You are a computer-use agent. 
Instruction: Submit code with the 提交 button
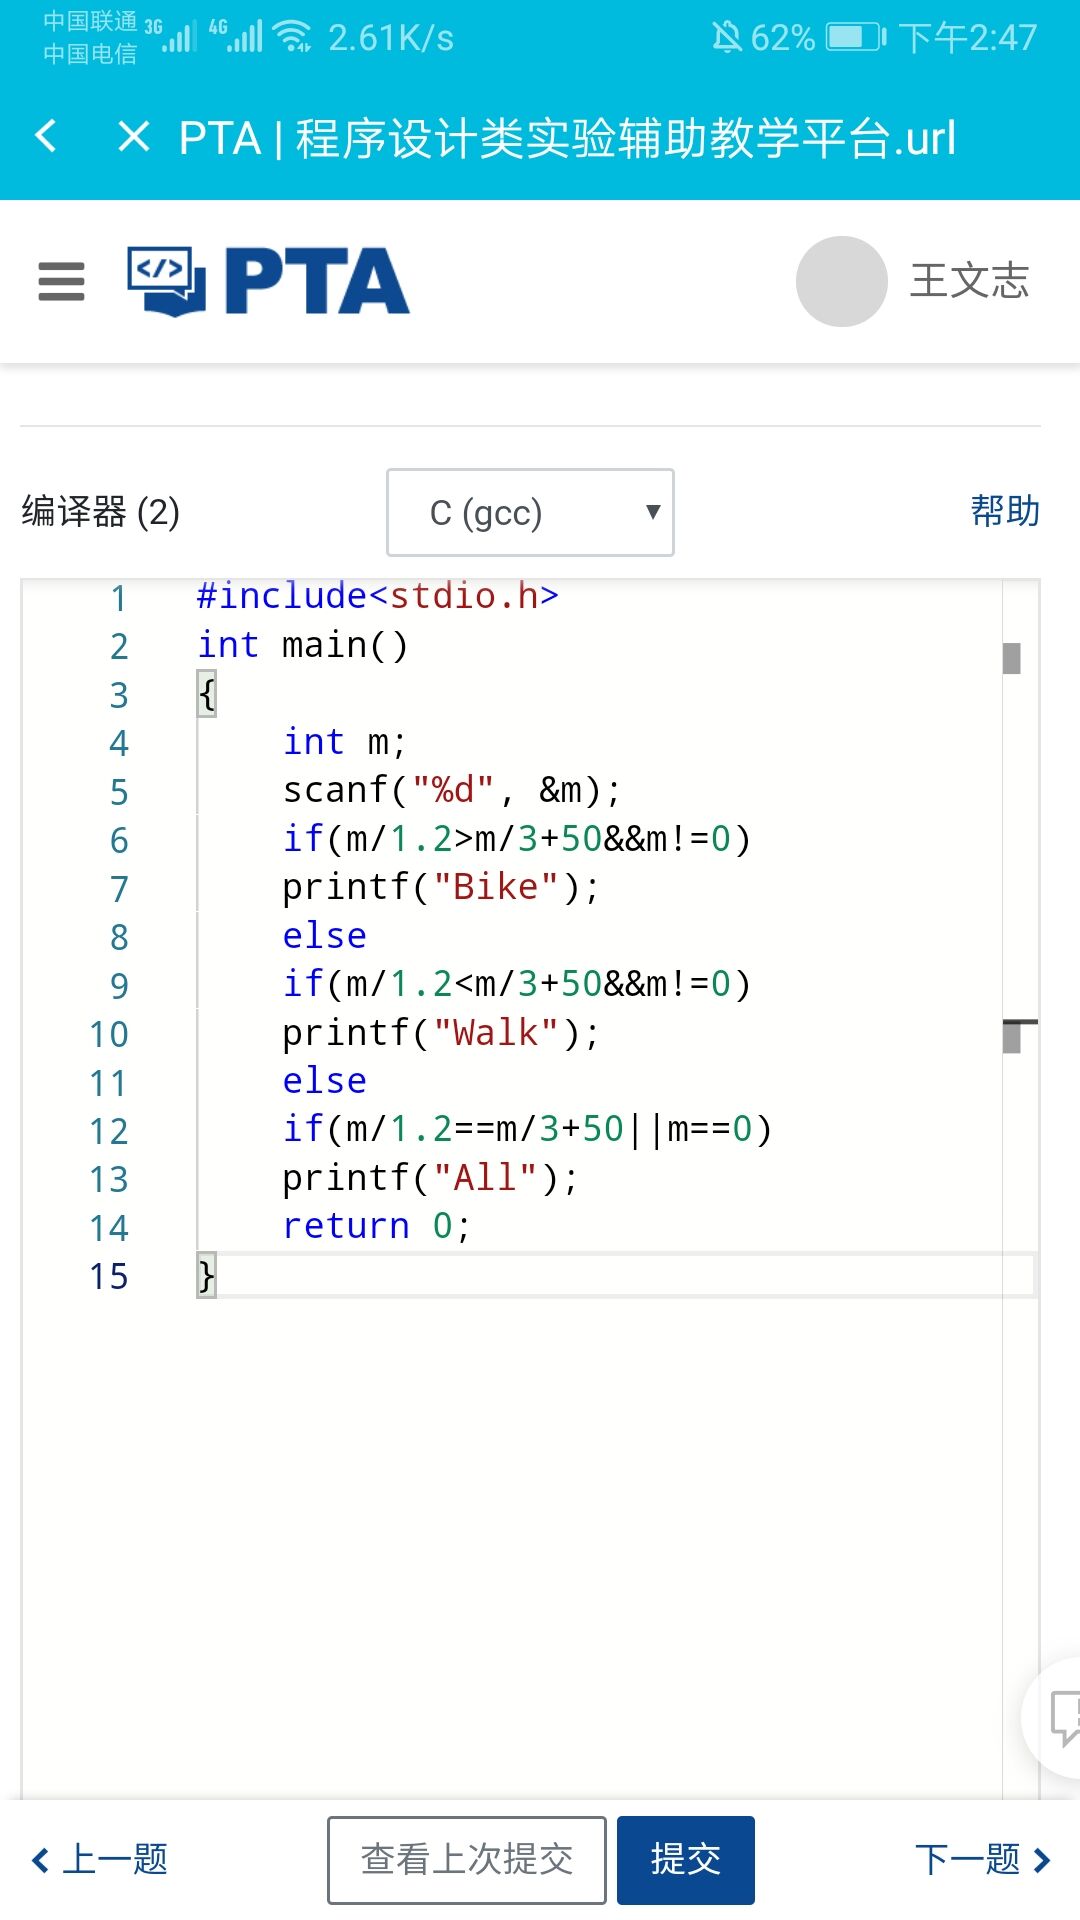tap(685, 1860)
